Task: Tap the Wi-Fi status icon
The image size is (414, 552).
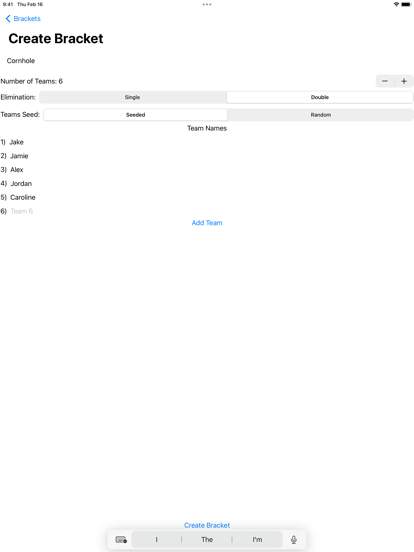Action: 396,5
